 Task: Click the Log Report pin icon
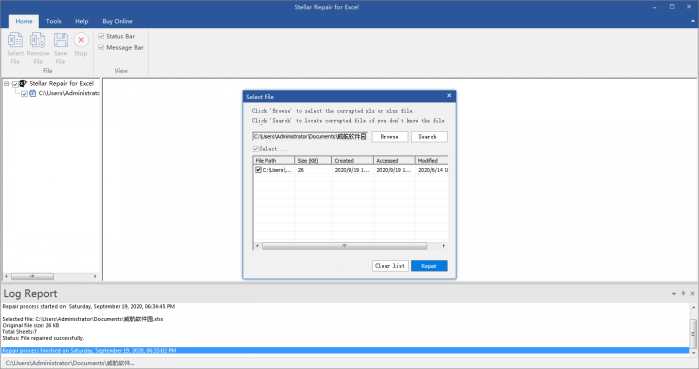pyautogui.click(x=683, y=293)
